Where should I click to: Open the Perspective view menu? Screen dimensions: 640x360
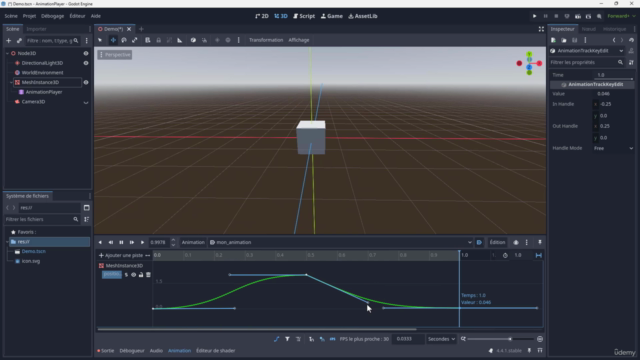click(x=115, y=55)
